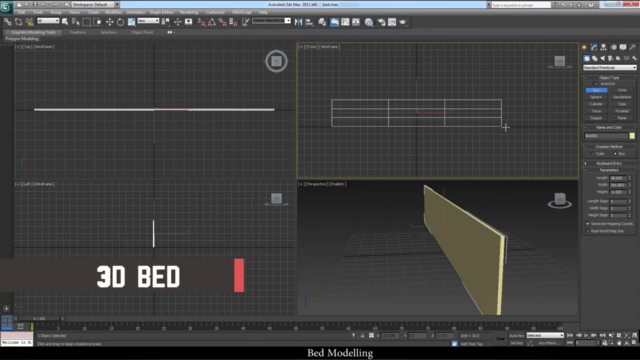Open the Create Selection Set dropdown

pos(271,21)
